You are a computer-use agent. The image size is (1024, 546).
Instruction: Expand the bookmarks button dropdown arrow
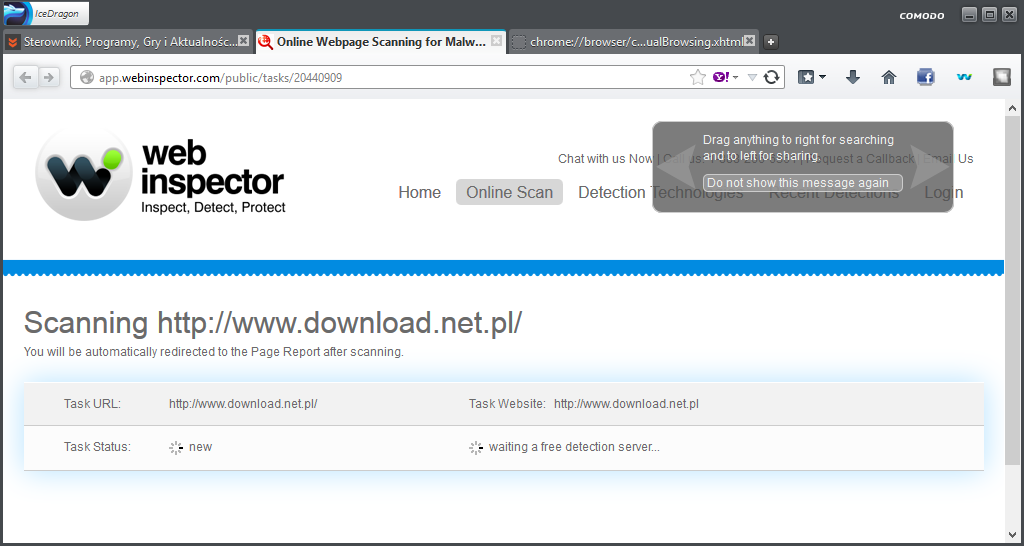[822, 77]
